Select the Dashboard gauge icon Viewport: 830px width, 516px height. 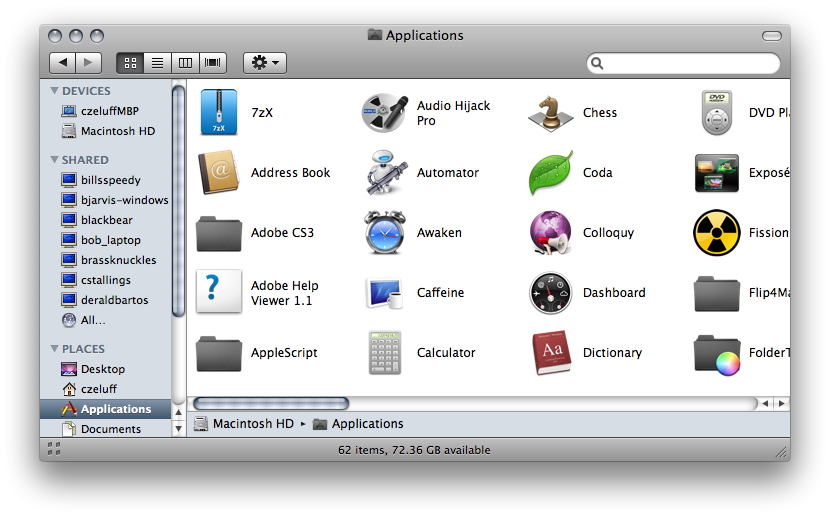point(551,293)
